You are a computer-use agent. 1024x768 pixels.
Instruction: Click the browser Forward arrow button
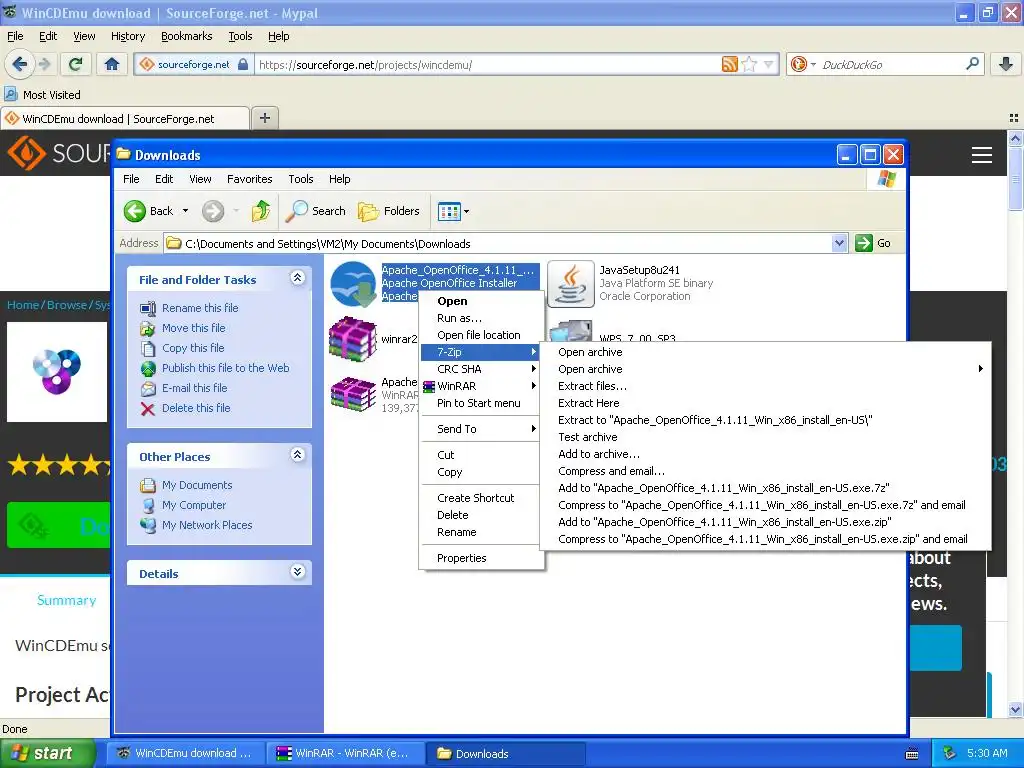pyautogui.click(x=44, y=64)
